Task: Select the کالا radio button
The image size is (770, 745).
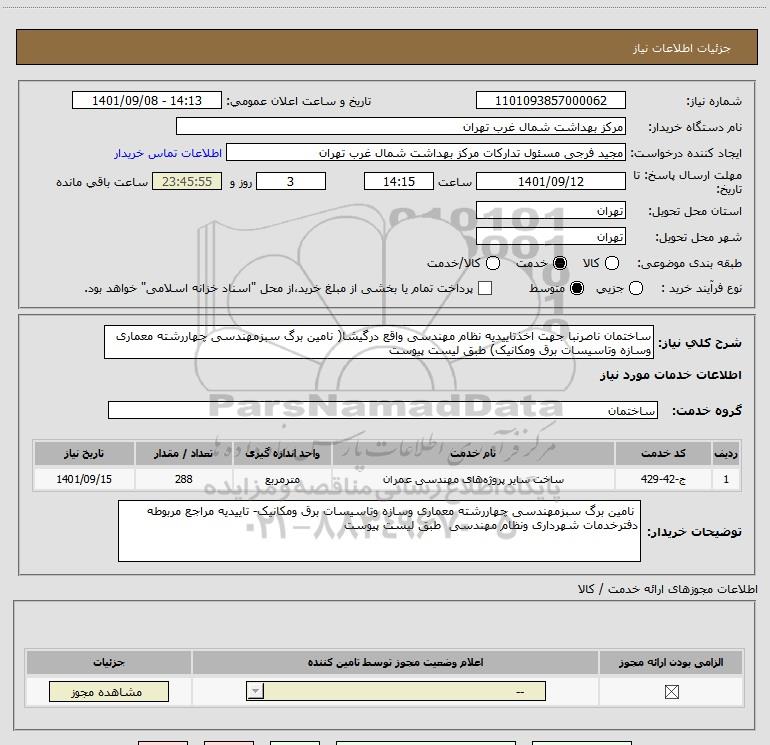Action: [612, 263]
